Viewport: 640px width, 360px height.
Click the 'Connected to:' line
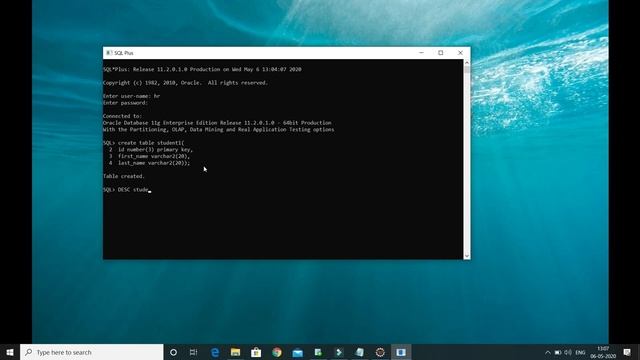[122, 116]
